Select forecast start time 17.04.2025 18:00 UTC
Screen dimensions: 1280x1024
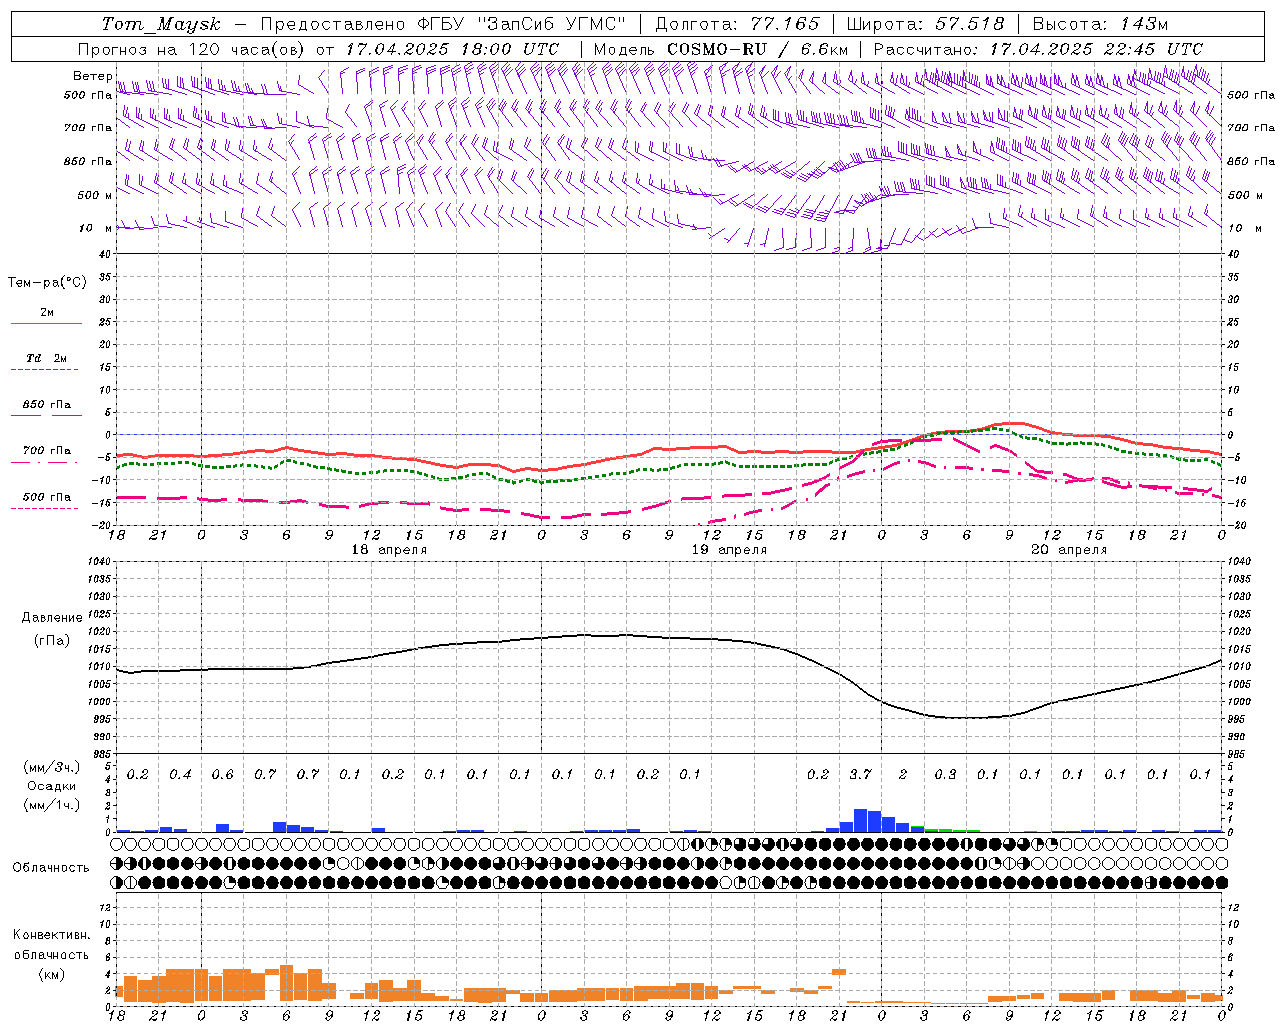[x=452, y=49]
